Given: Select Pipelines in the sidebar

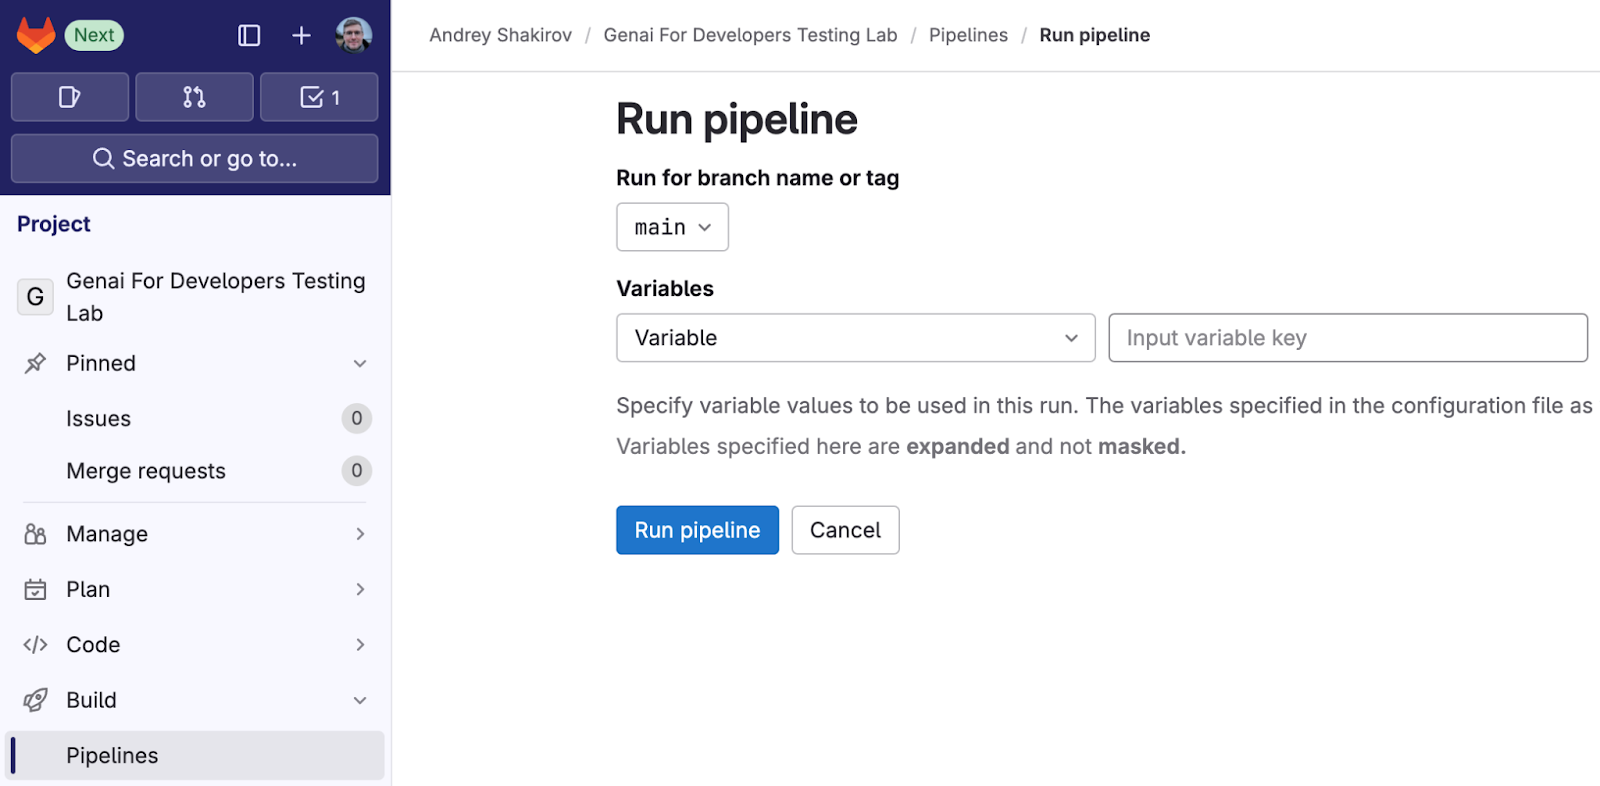Looking at the screenshot, I should tap(112, 756).
